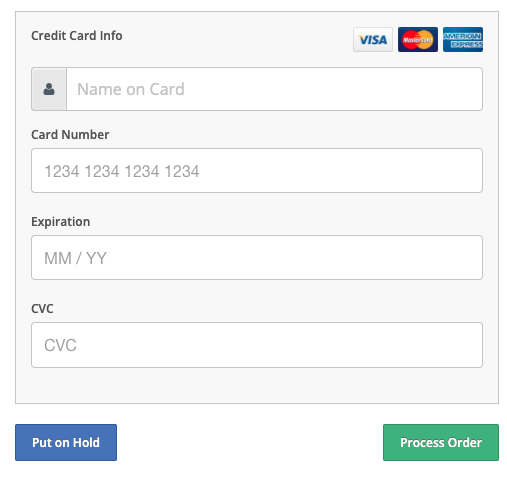Click the Expiration label text
This screenshot has height=480, width=507.
click(x=61, y=222)
